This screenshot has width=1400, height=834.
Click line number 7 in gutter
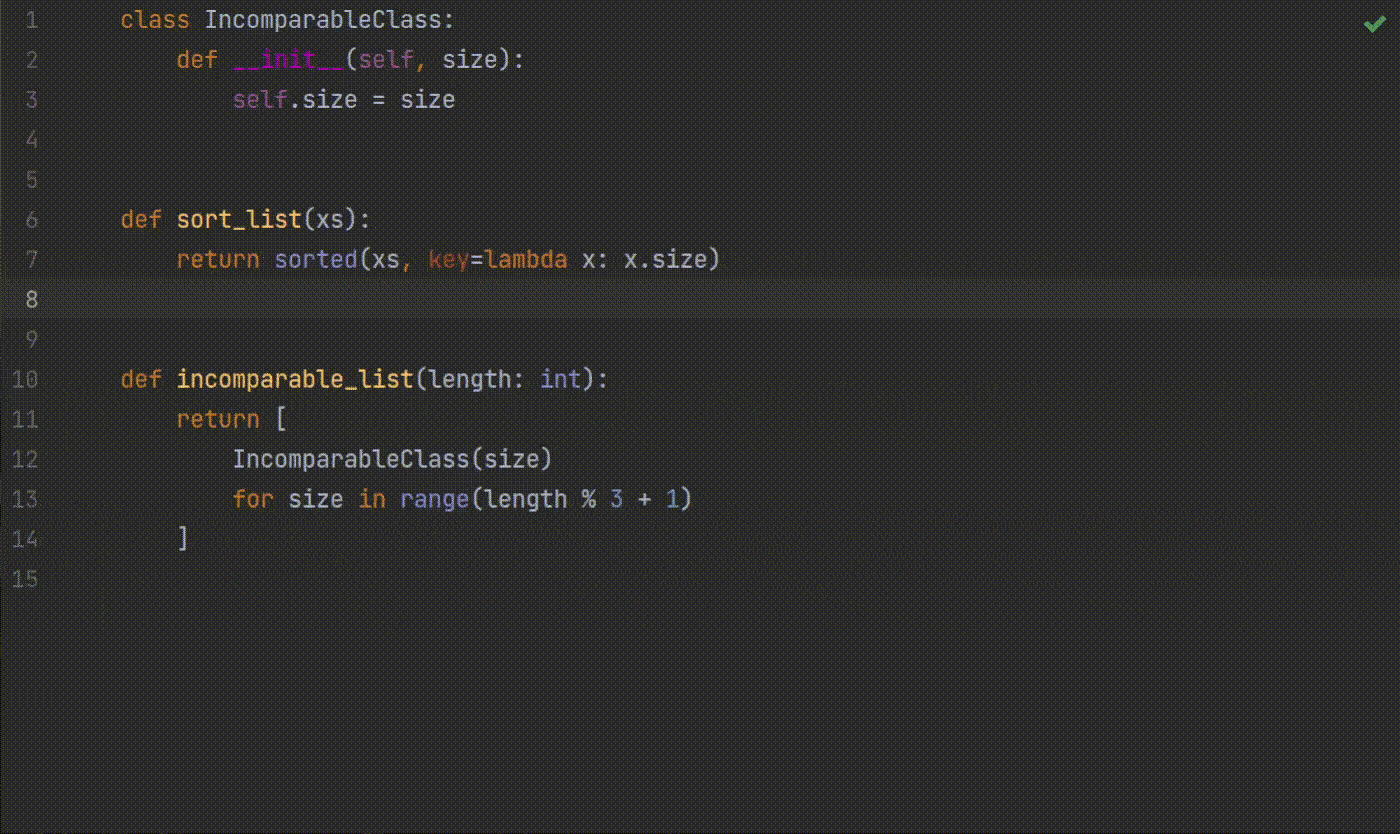click(31, 260)
